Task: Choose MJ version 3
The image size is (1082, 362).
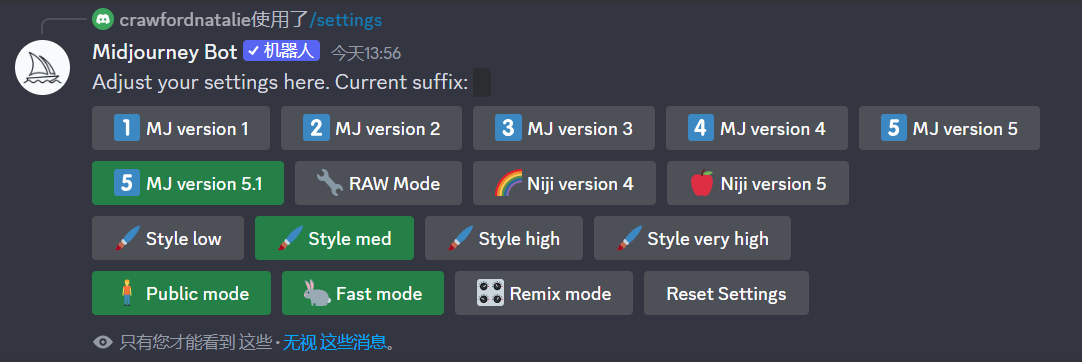Action: click(564, 128)
